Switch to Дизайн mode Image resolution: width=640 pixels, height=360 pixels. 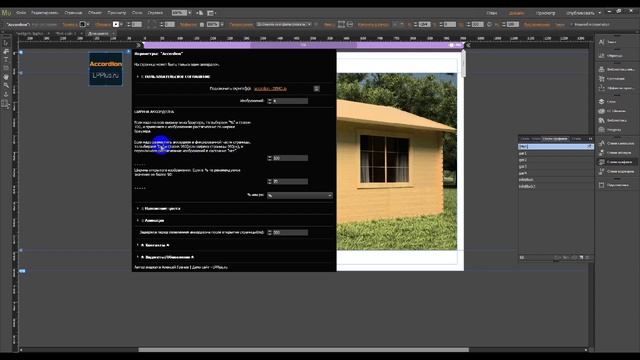516,13
